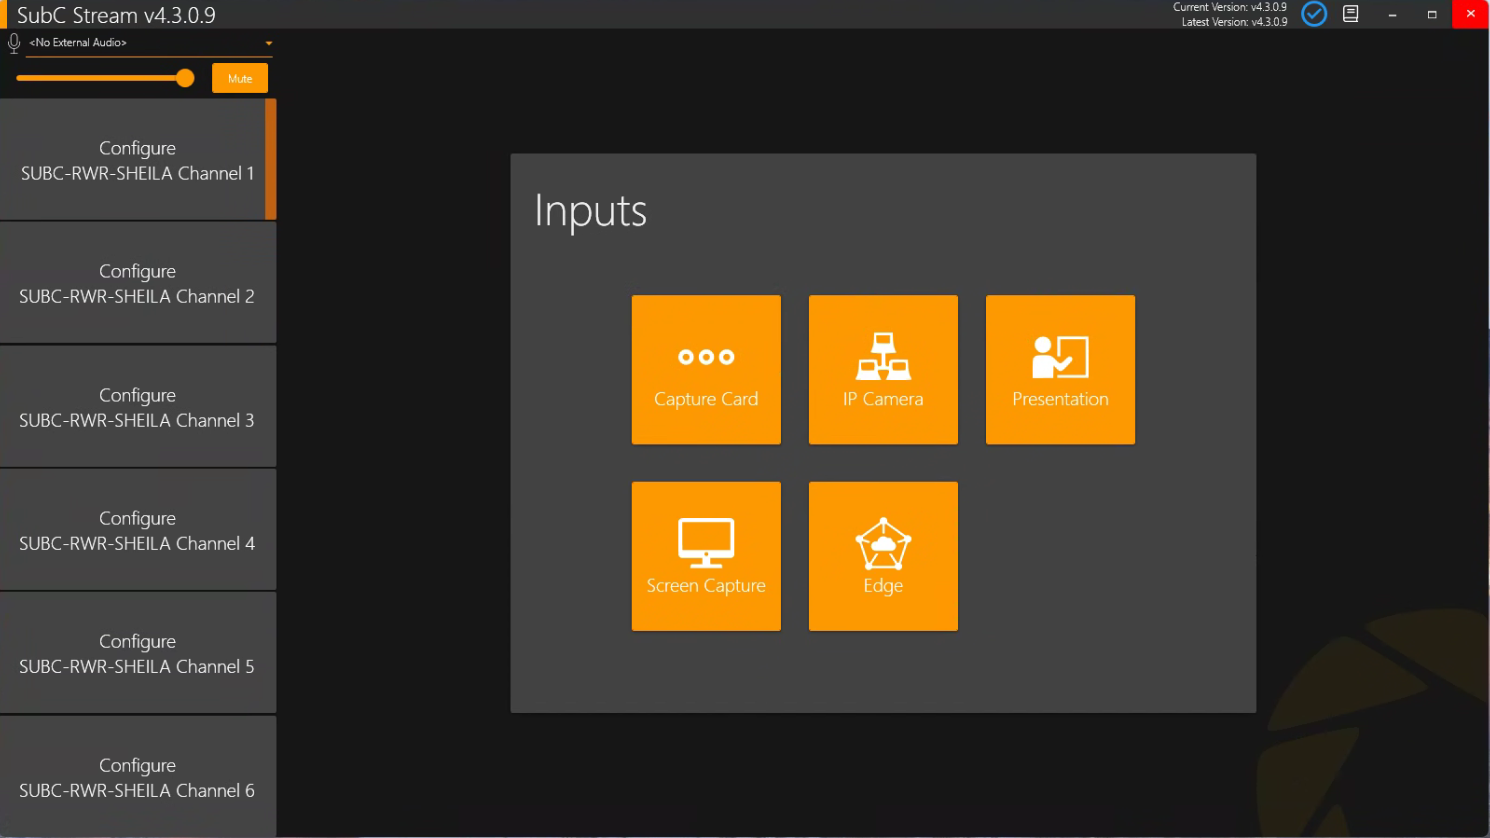Open Configure SUBC-RWR-SHEILA Channel 4

137,530
